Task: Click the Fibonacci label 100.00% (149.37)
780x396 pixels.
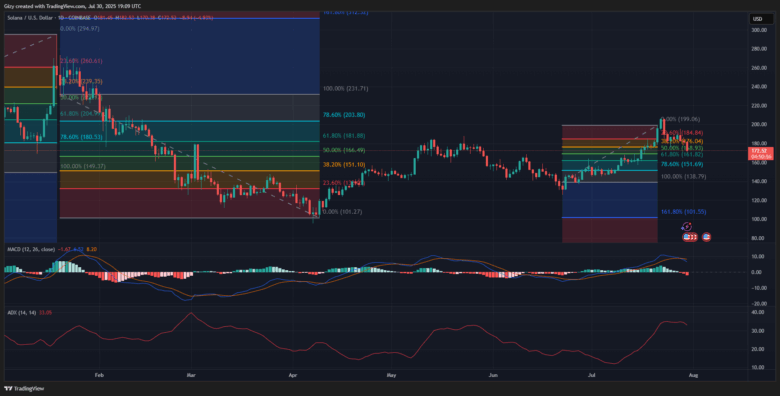Action: point(83,166)
